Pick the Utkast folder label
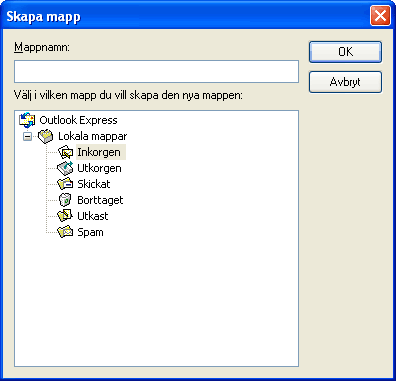 [93, 216]
